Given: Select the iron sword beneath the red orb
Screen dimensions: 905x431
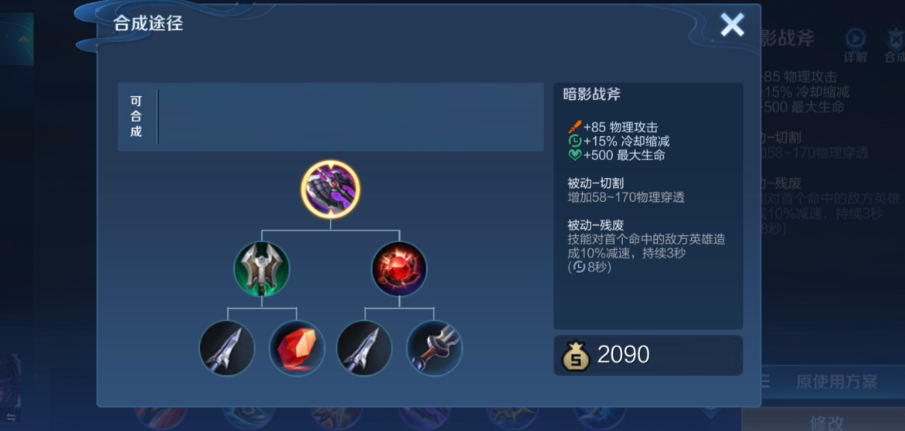Looking at the screenshot, I should coord(364,348).
